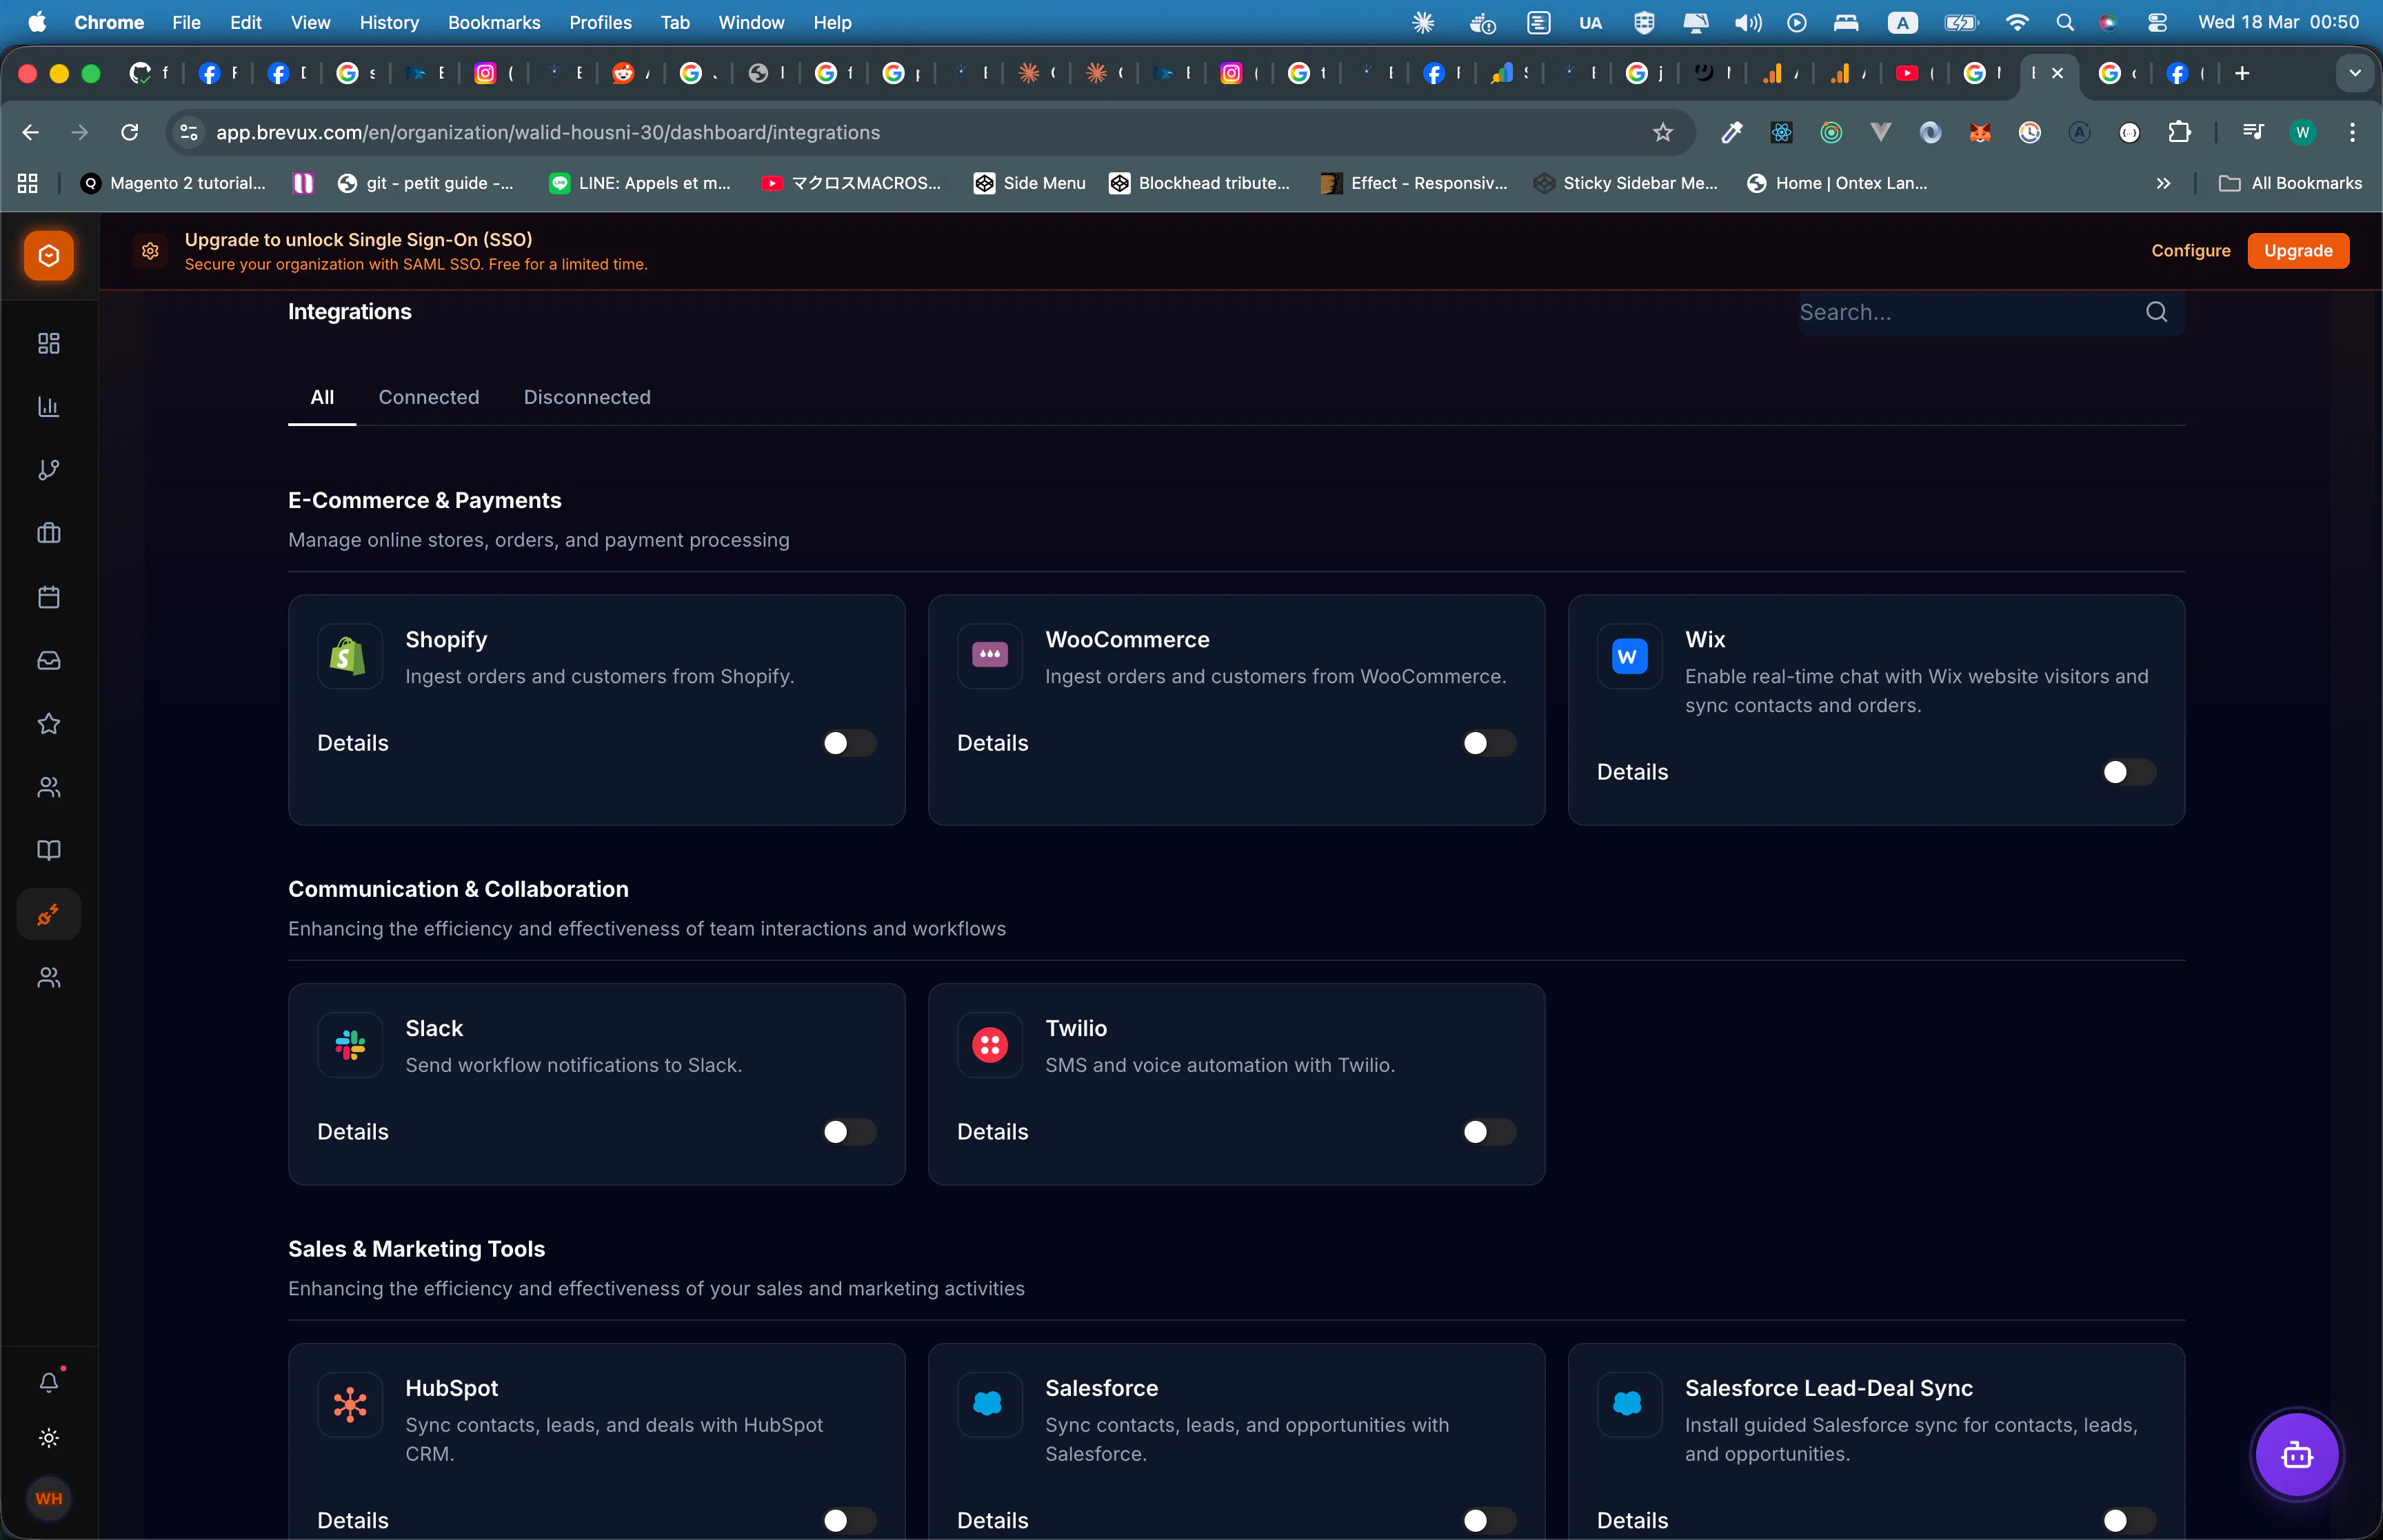Open the Side Menu bookmark

[1030, 183]
